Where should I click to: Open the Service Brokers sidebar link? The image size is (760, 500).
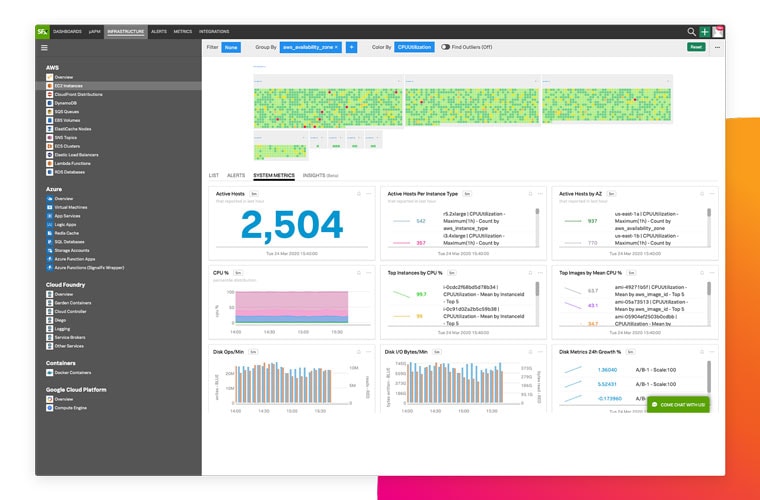pos(70,338)
